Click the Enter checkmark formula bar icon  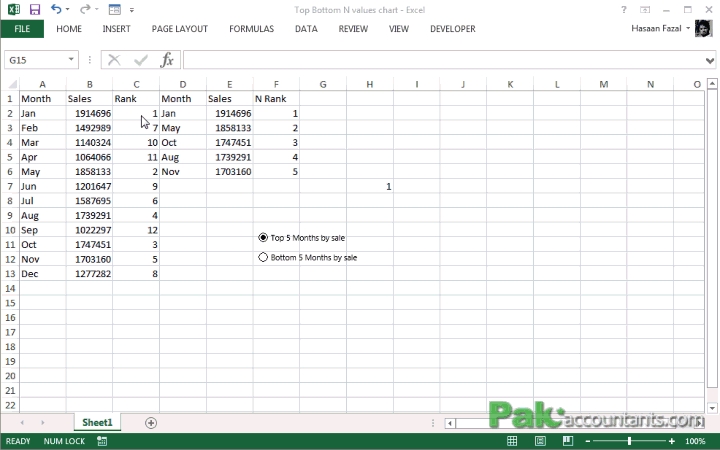coord(141,60)
